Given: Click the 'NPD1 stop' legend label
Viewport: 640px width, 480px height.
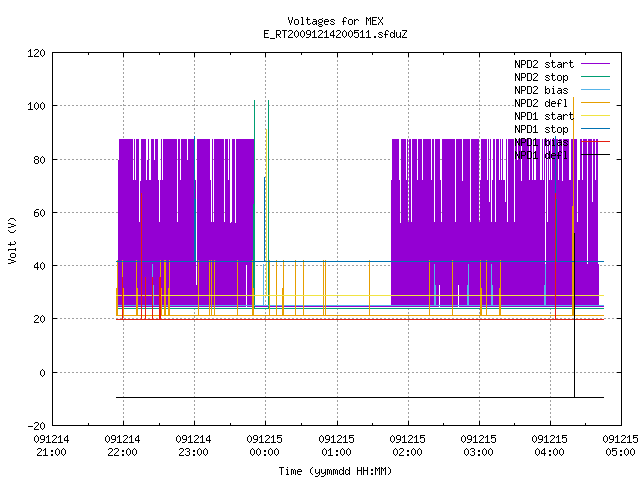Looking at the screenshot, I should click(x=541, y=129).
